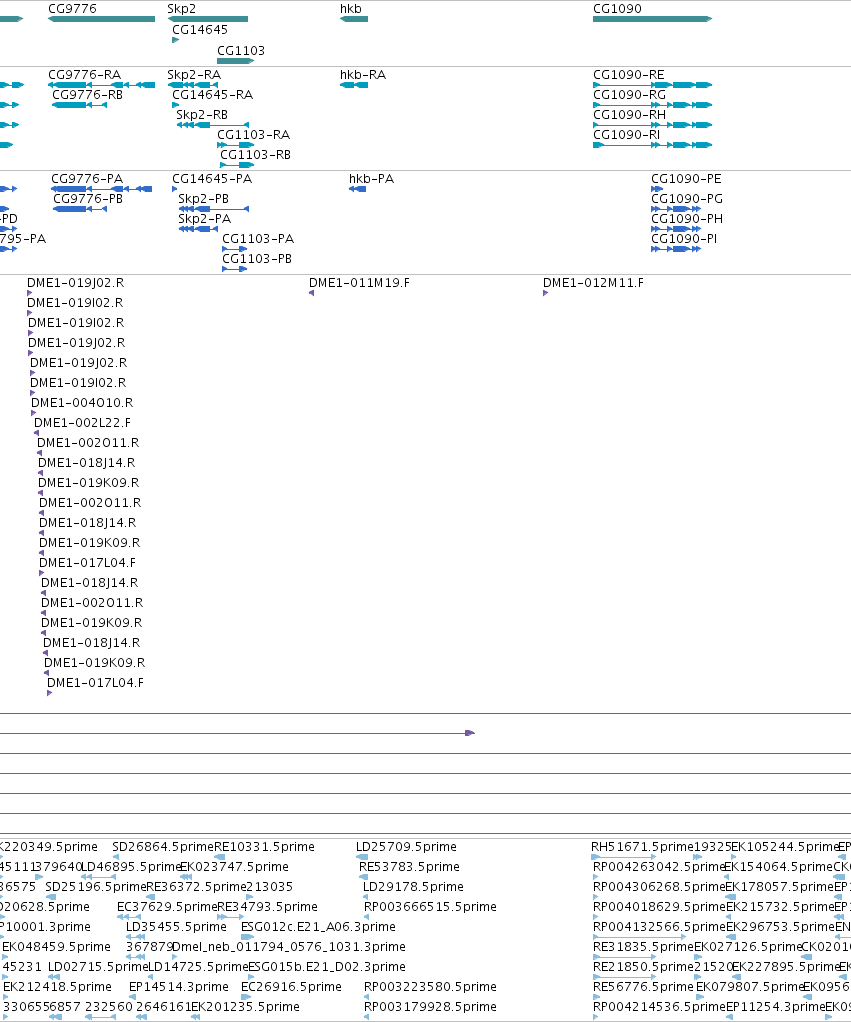This screenshot has height=1022, width=851.
Task: Open EST RP004263042.5prime
Action: (x=659, y=867)
